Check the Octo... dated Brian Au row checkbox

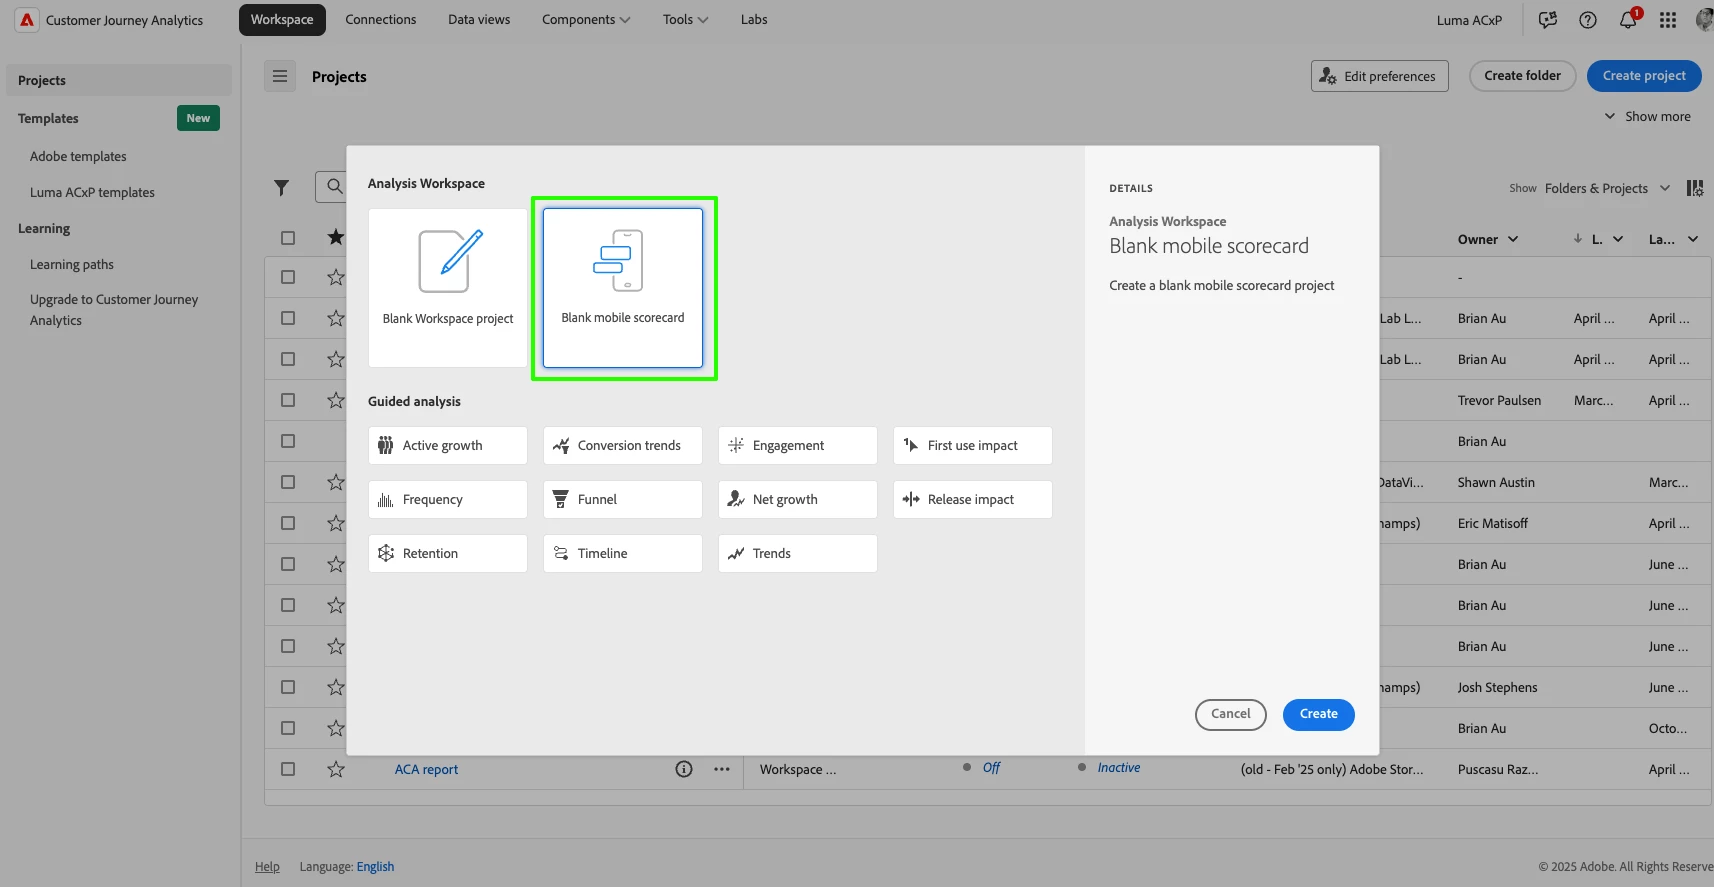pos(288,728)
